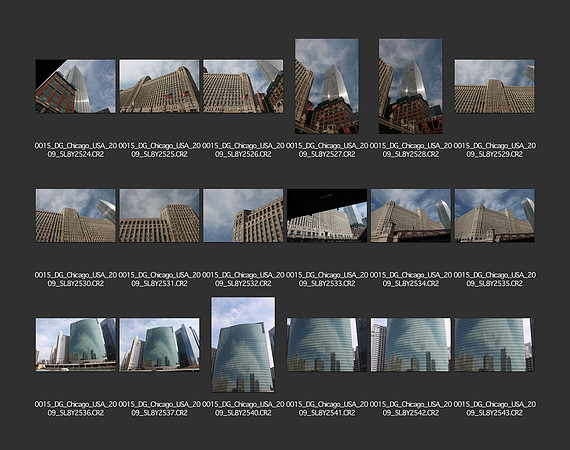Select thumbnail of photo 5L8Y2530.CR2
This screenshot has height=450, width=570.
76,216
